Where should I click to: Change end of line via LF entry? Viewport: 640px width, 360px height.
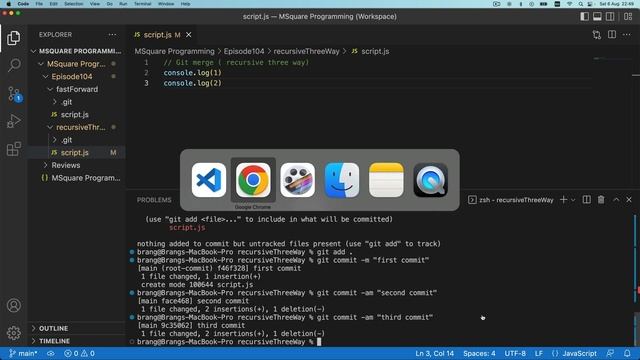(539, 353)
